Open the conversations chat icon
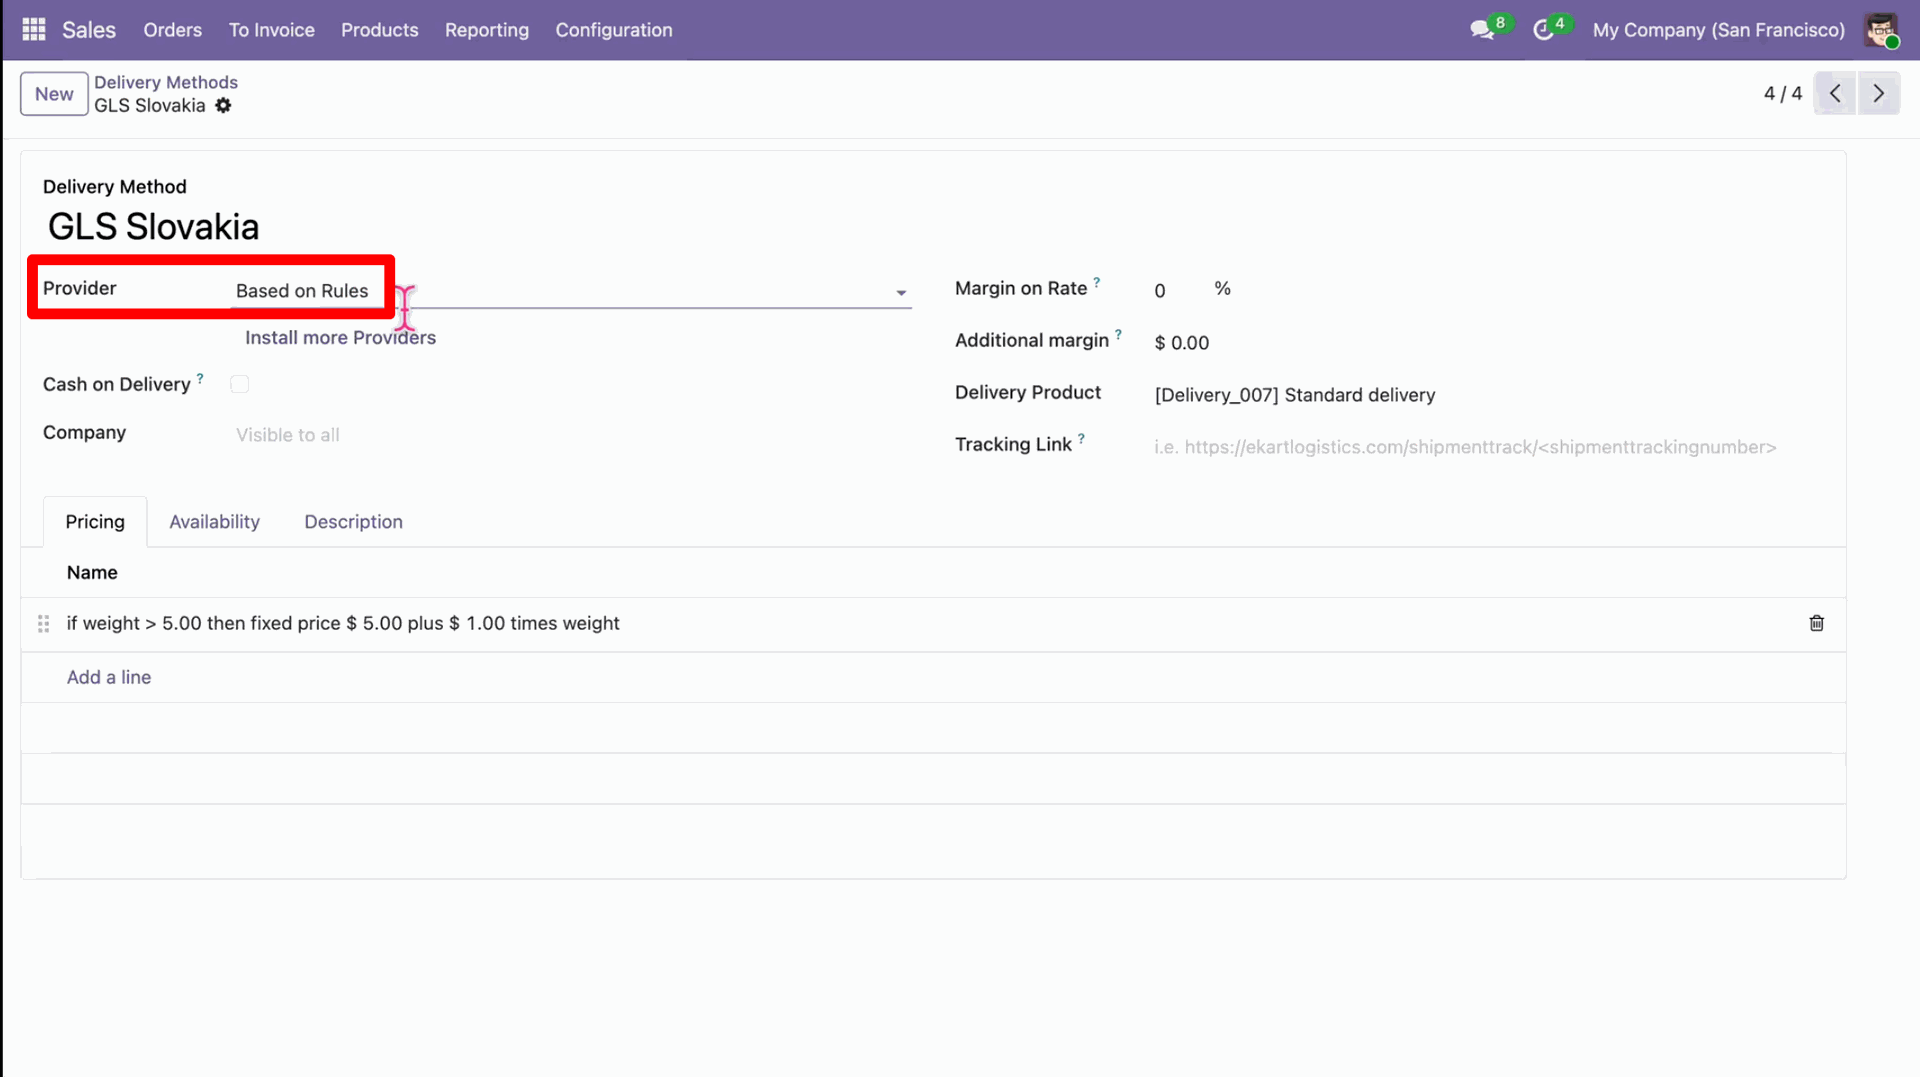1920x1077 pixels. [x=1482, y=30]
